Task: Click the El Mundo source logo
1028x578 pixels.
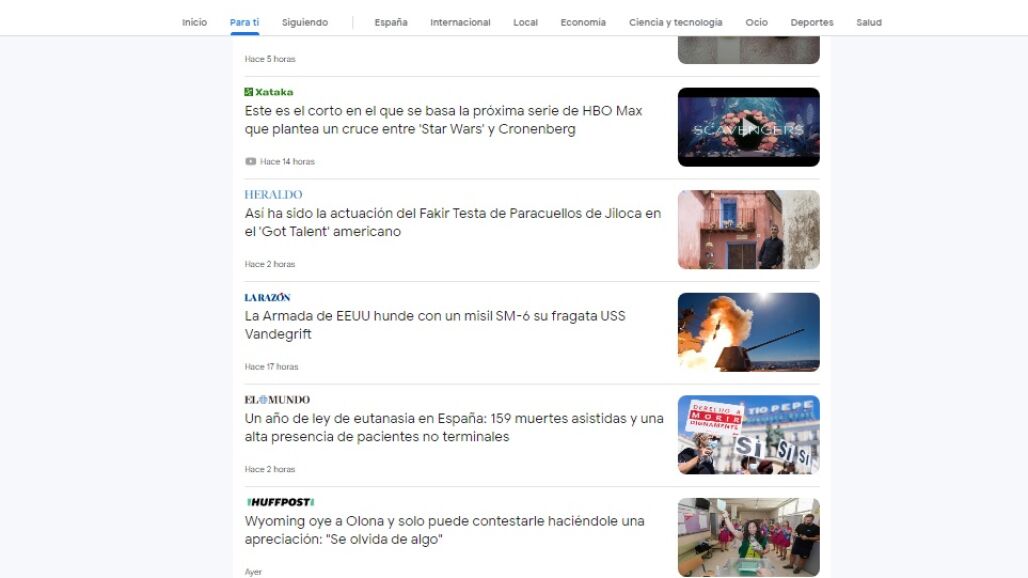Action: [x=277, y=400]
